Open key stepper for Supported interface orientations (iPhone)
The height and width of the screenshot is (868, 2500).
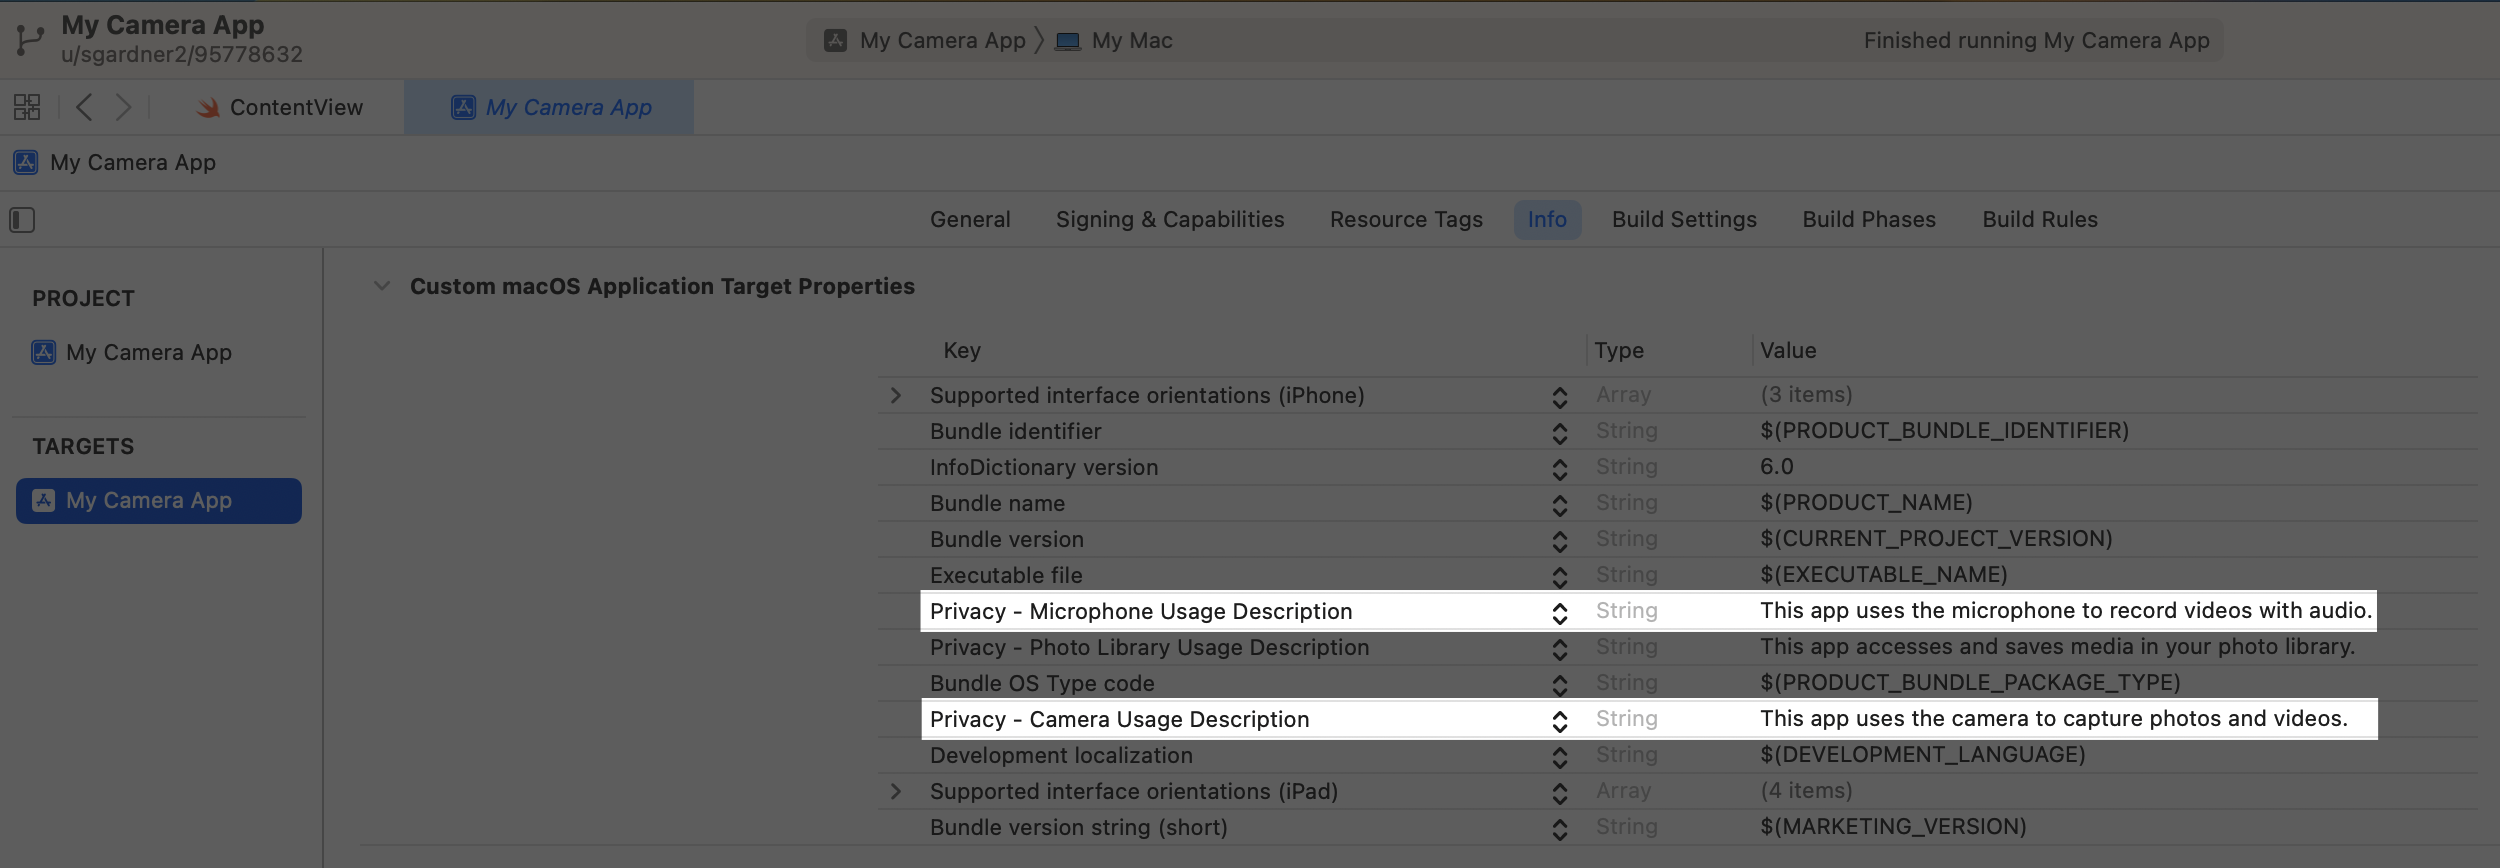pos(1559,397)
